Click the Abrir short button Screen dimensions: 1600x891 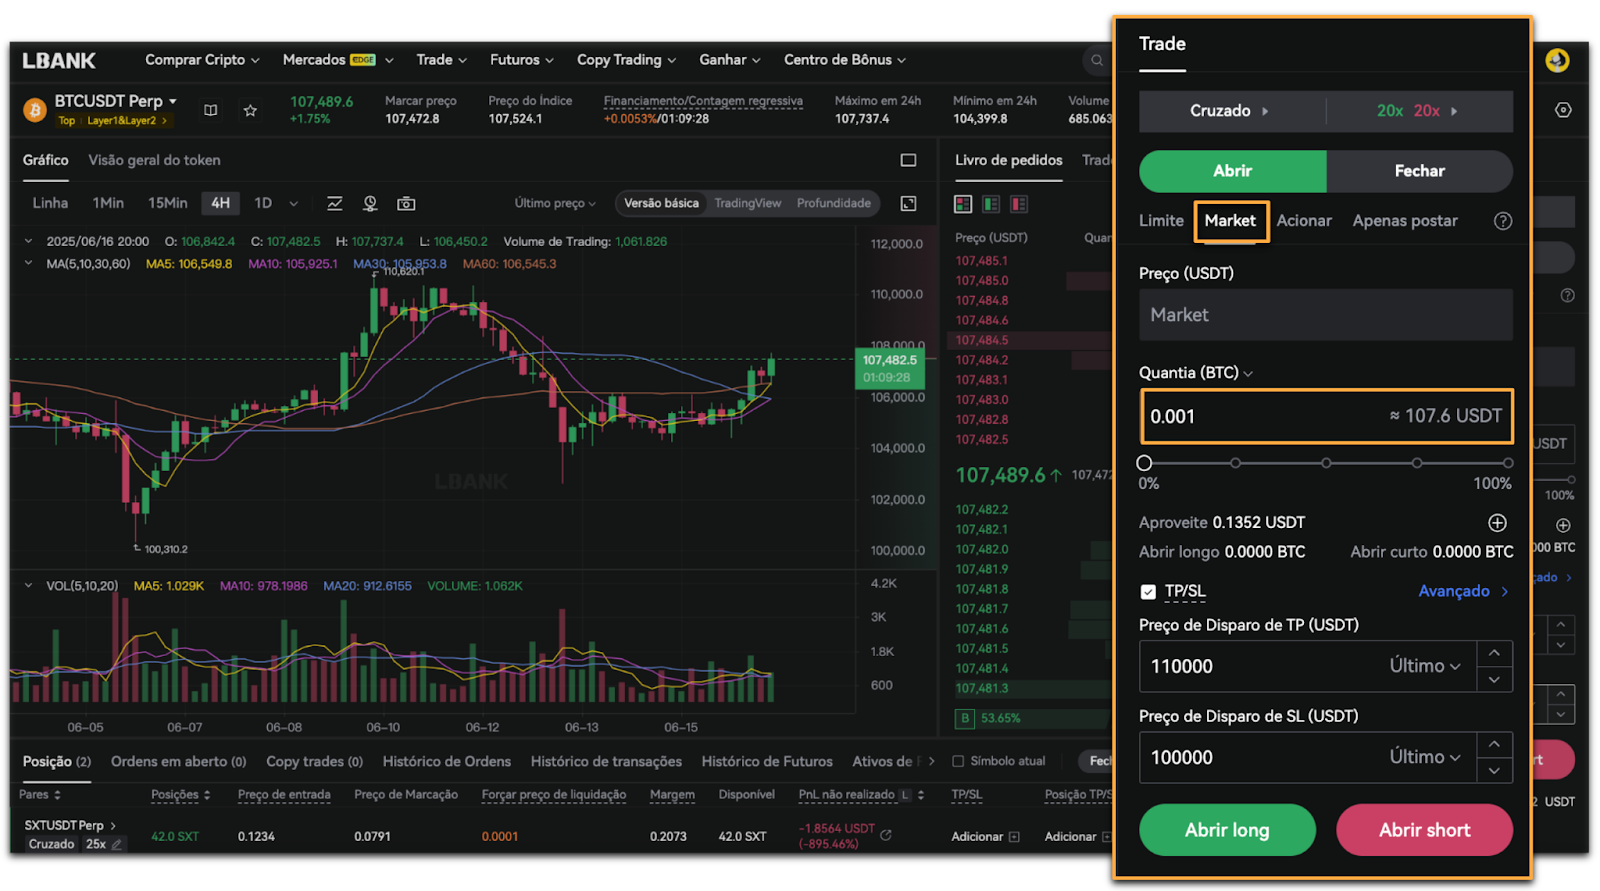pyautogui.click(x=1424, y=830)
